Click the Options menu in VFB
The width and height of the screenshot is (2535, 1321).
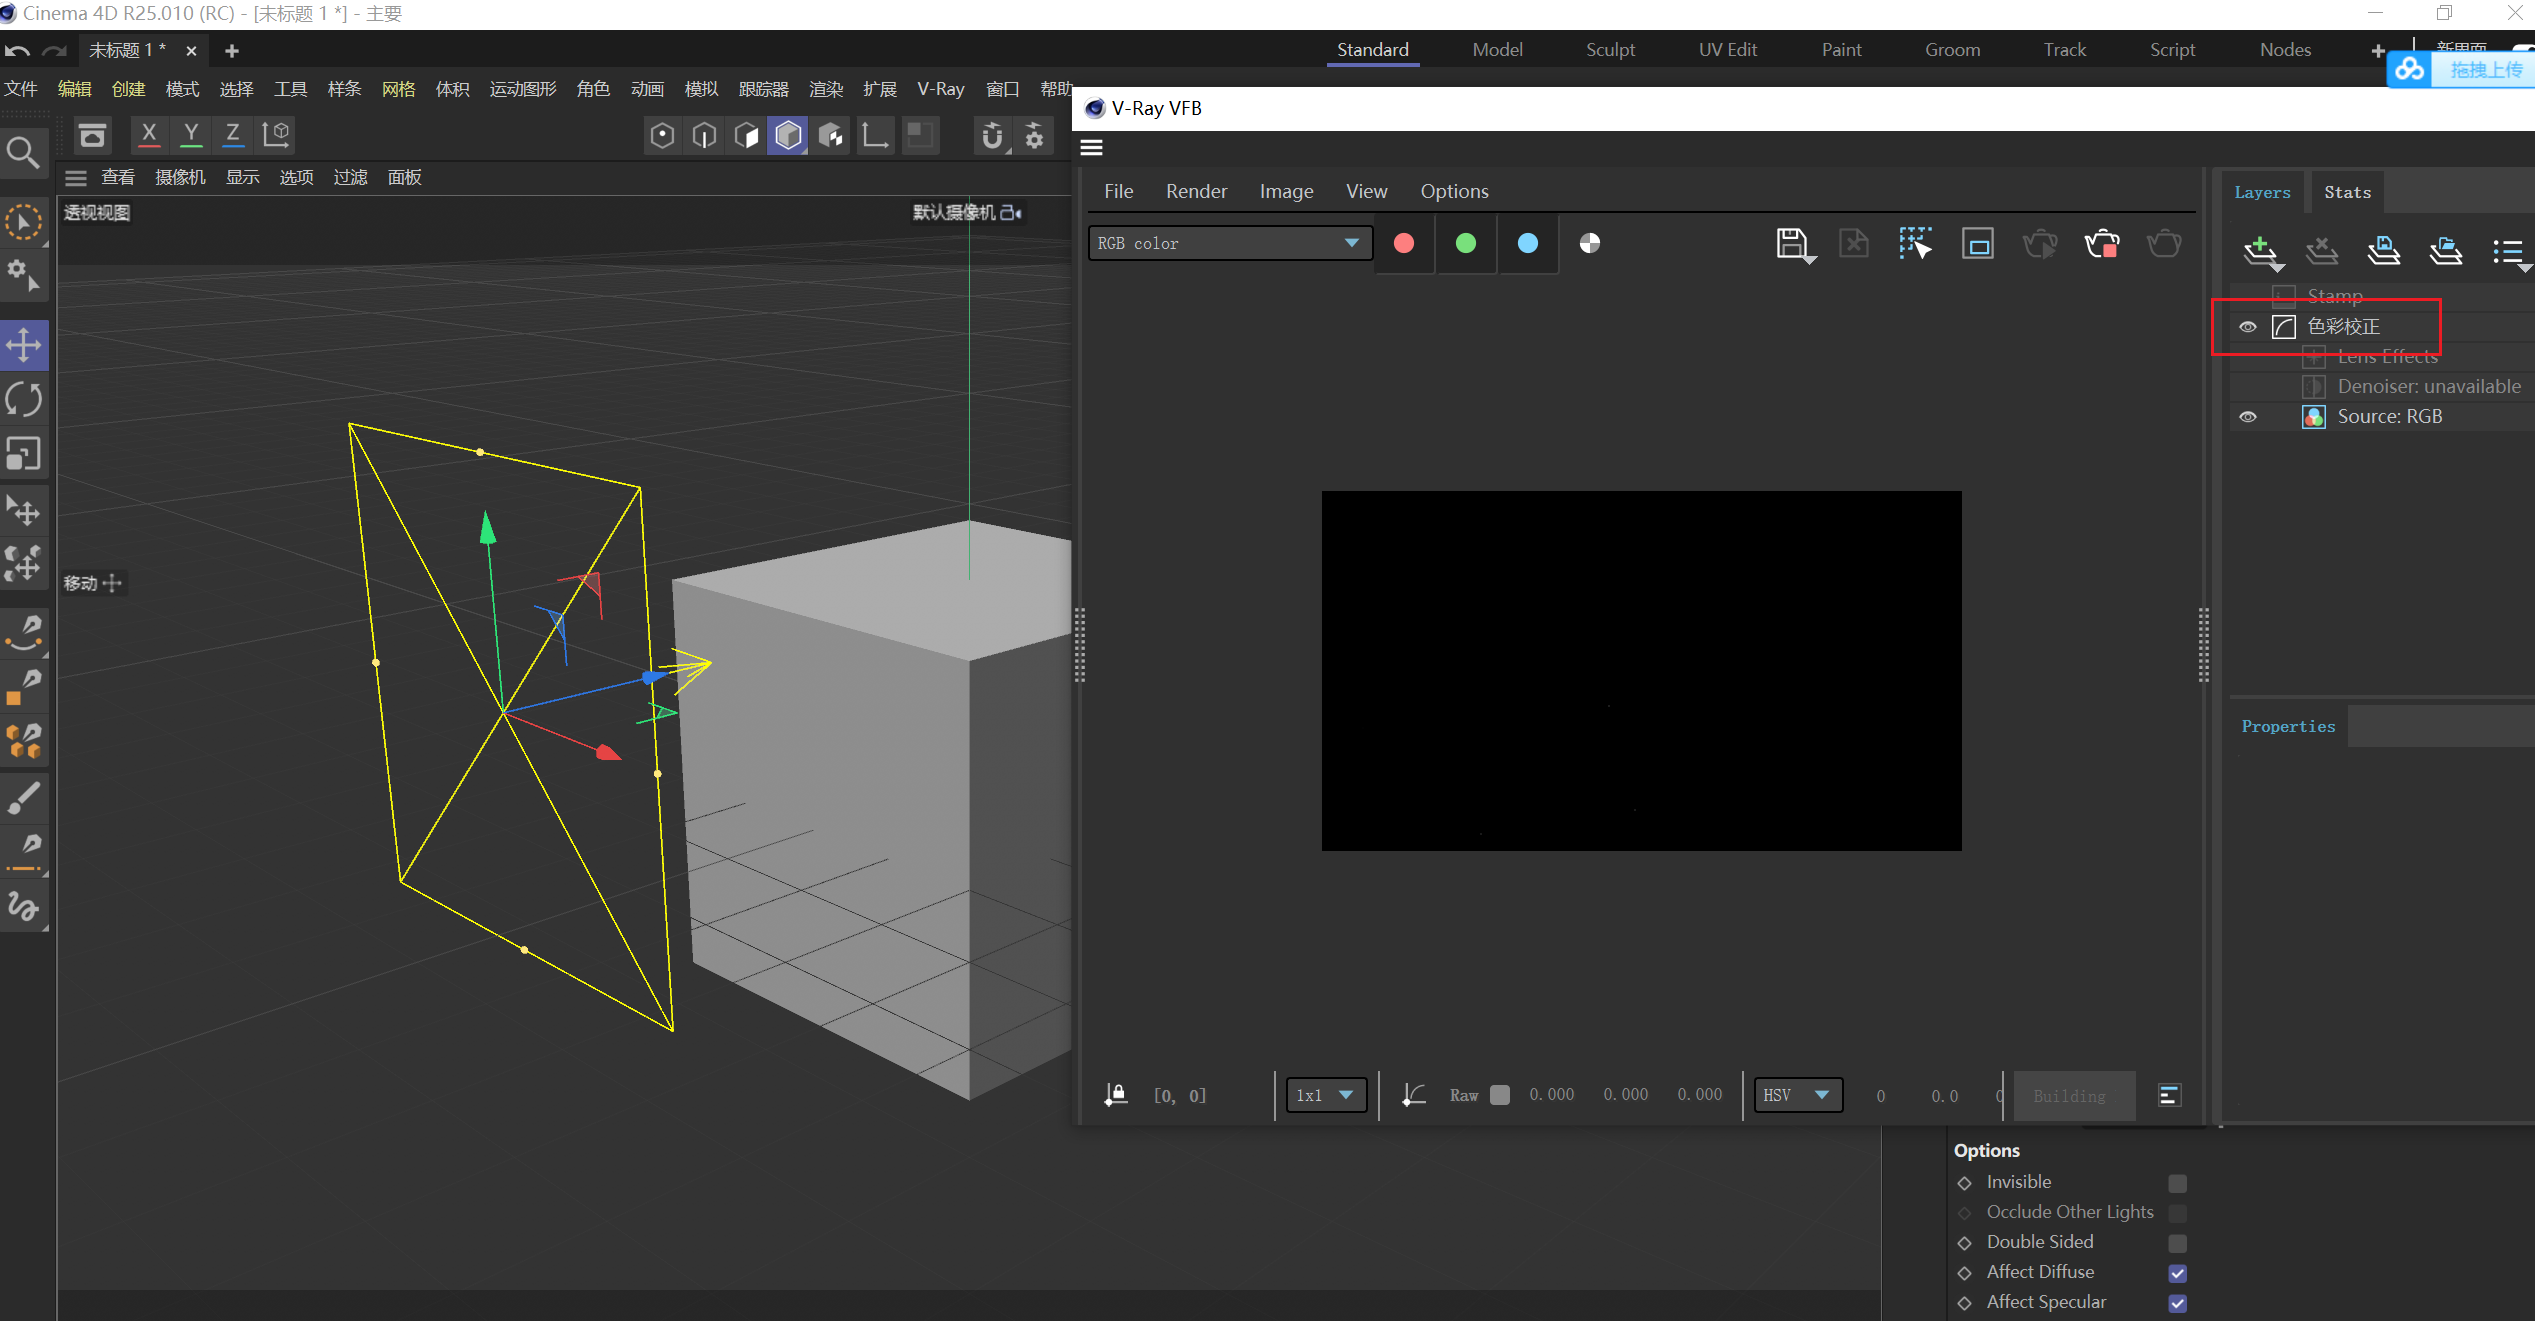pyautogui.click(x=1454, y=189)
